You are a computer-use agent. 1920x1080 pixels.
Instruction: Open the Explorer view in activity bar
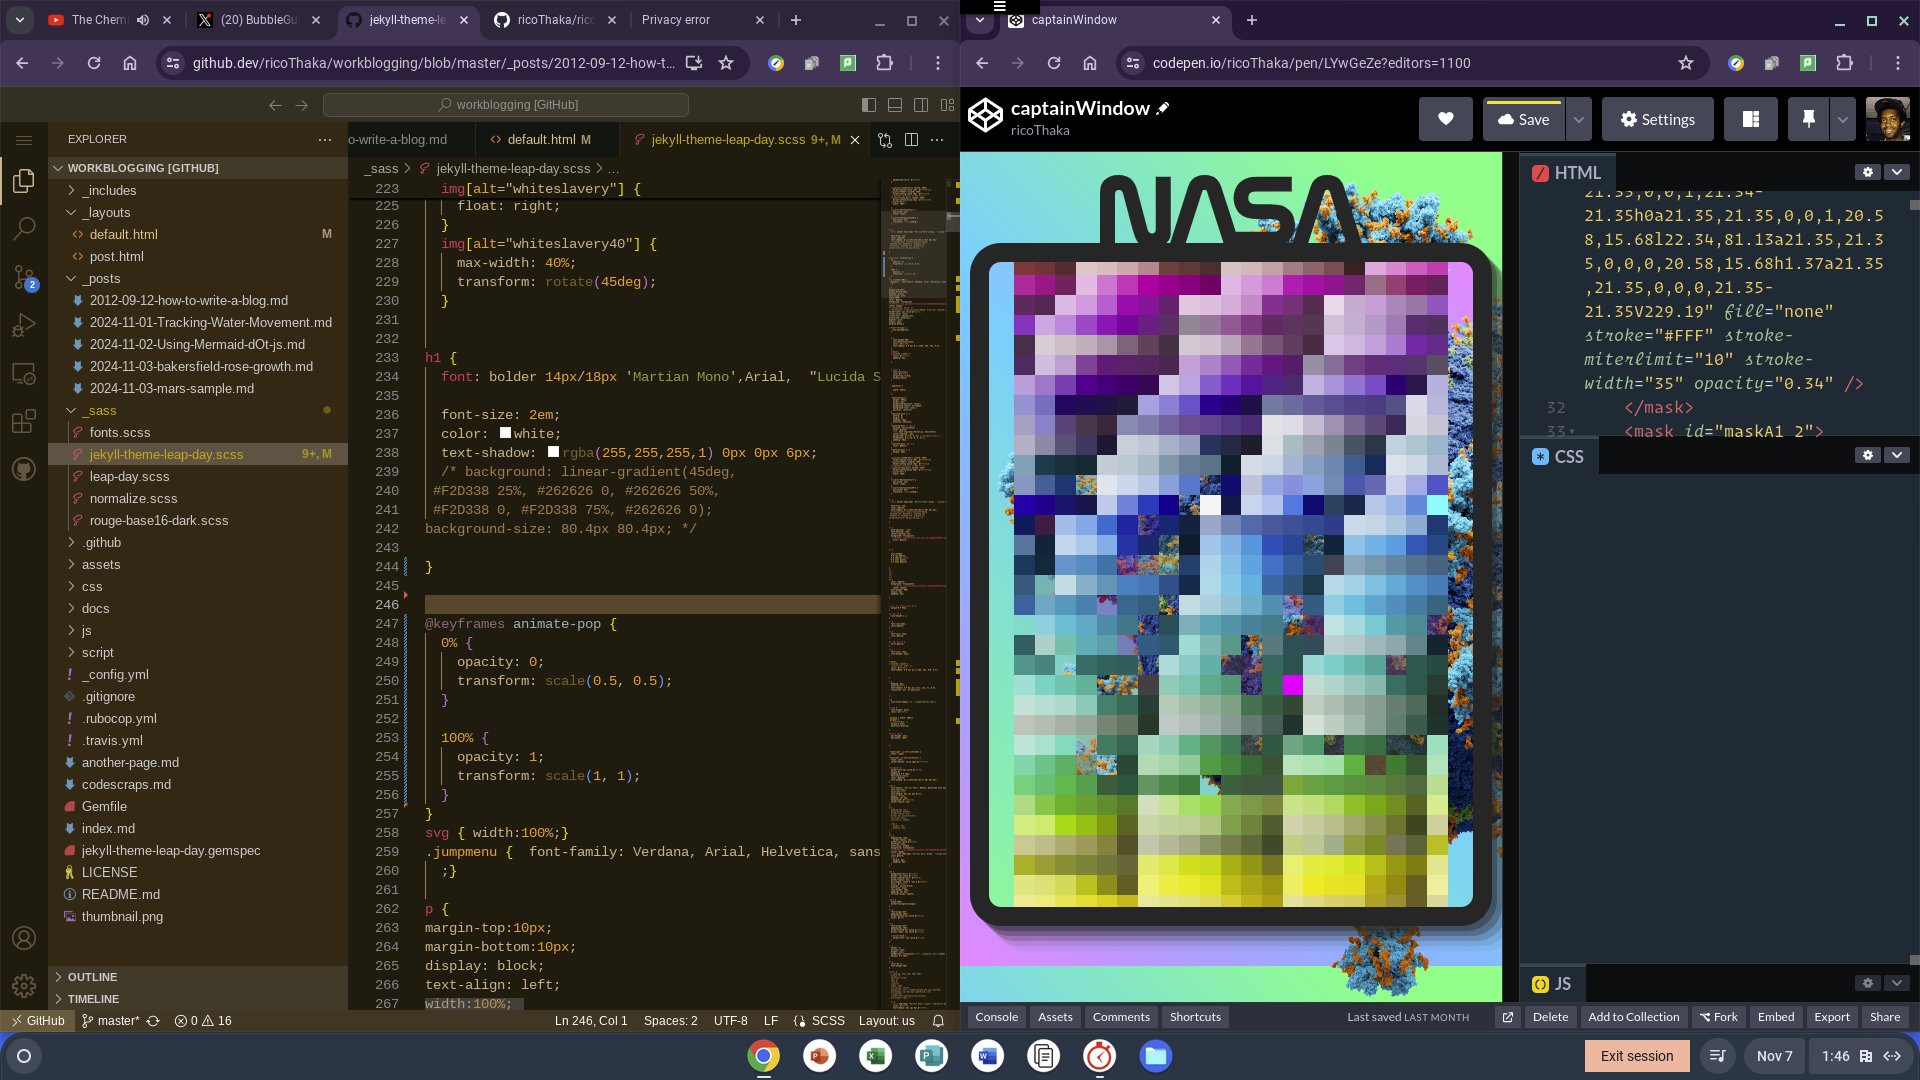pos(24,181)
